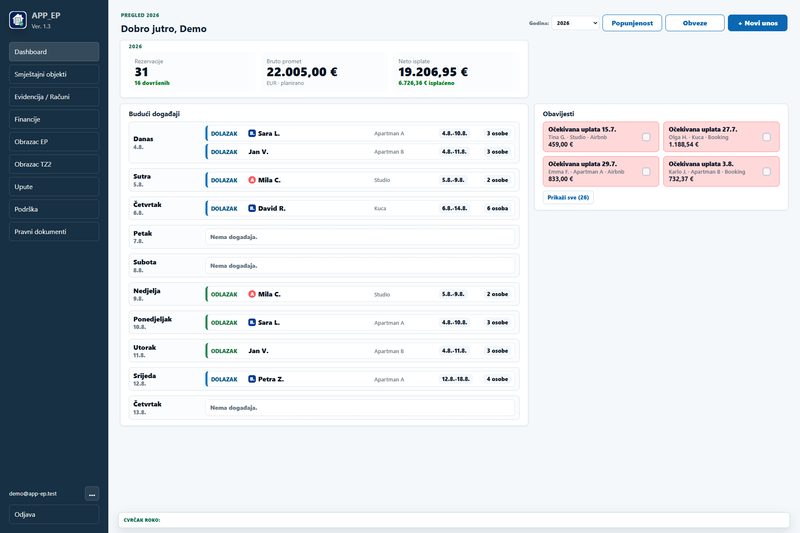Viewport: 800px width, 533px height.
Task: Go to Financije in the sidebar
Action: pyautogui.click(x=54, y=119)
